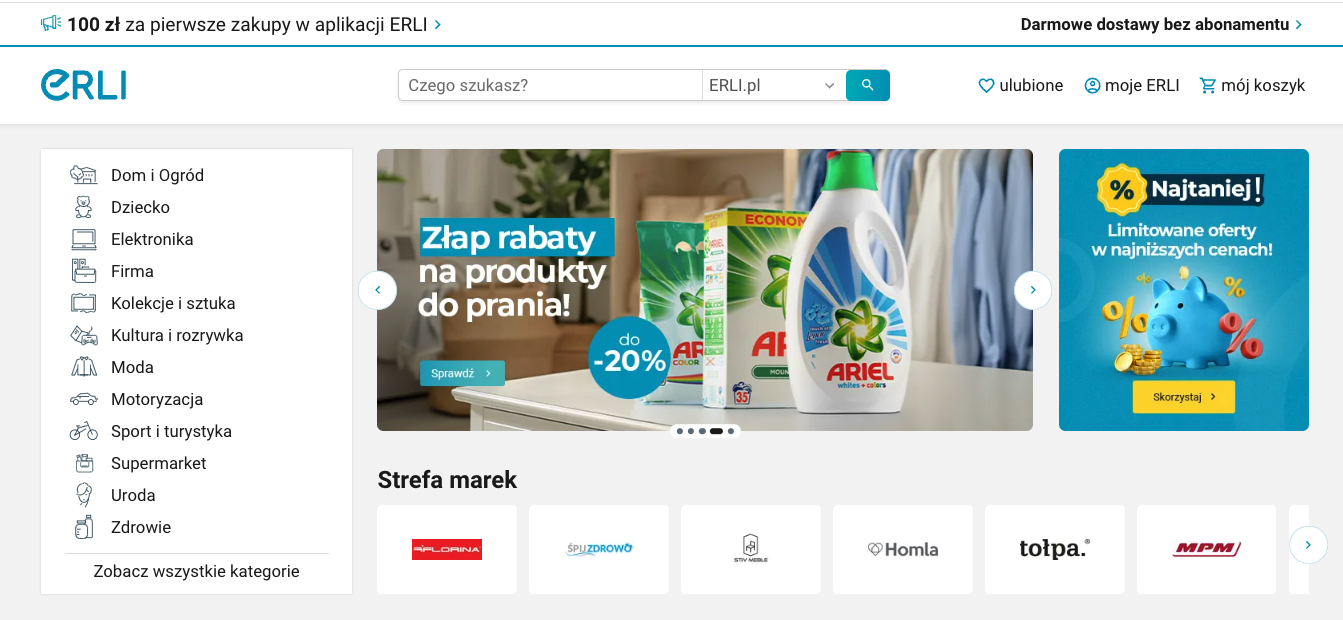Show previous banner with left arrow
This screenshot has height=620, width=1343.
(378, 290)
